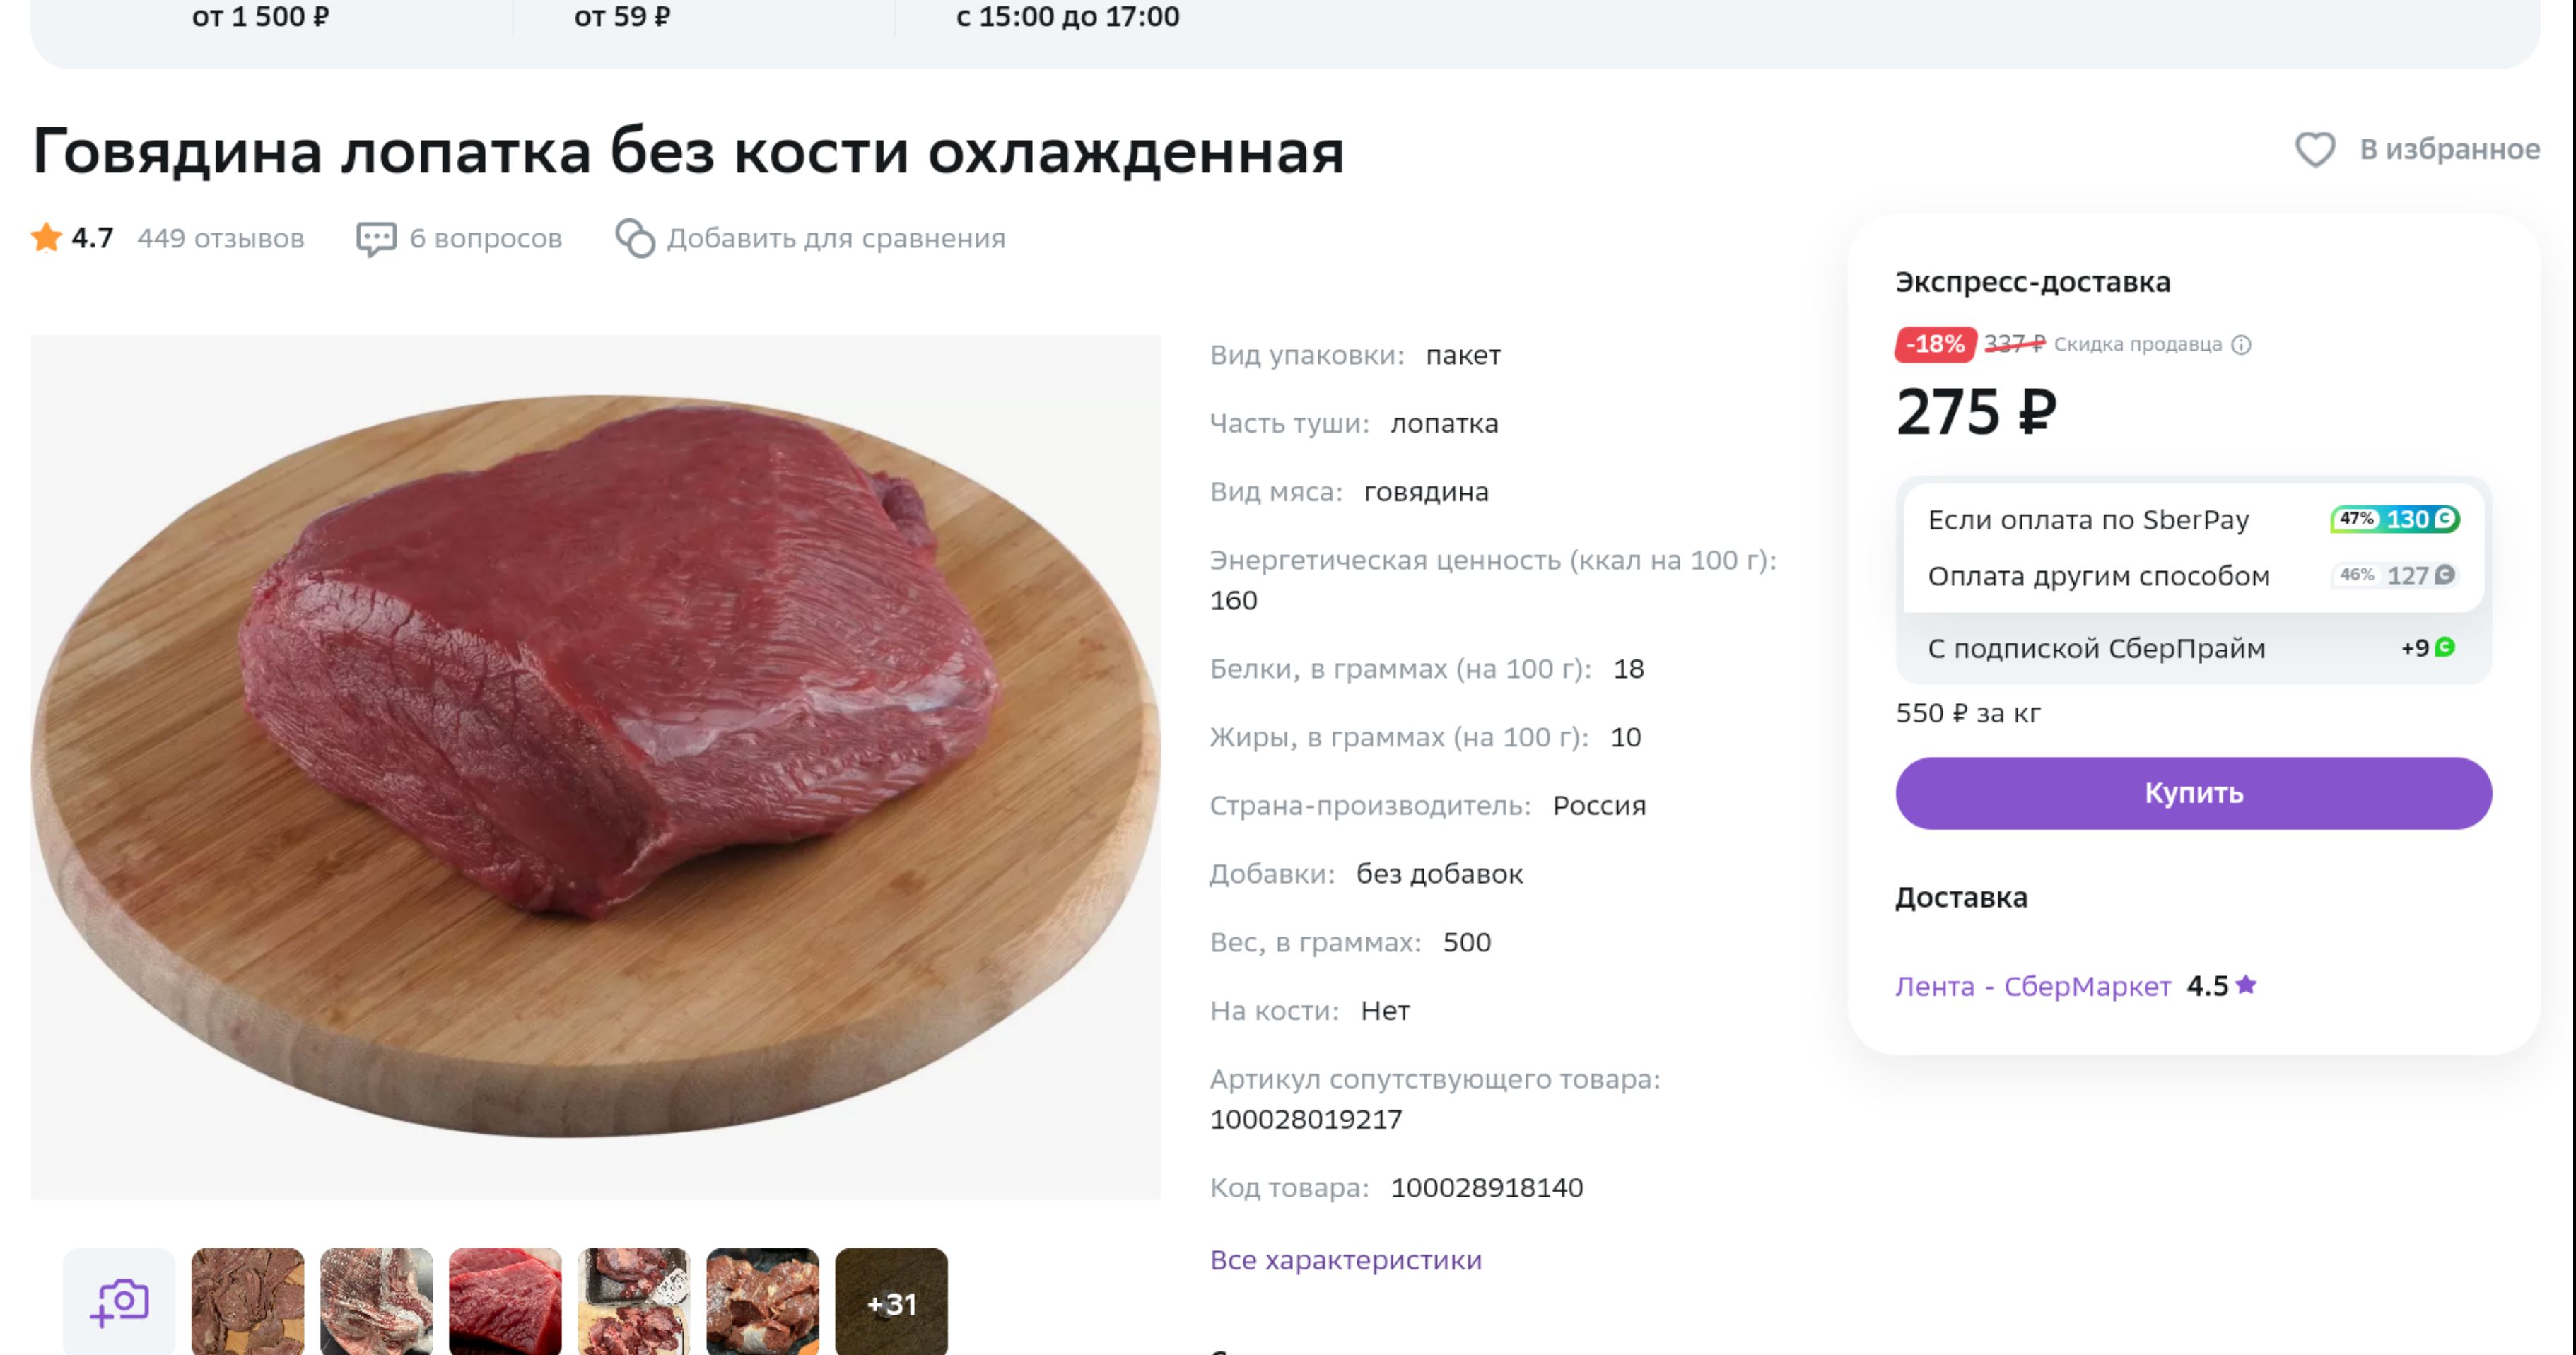The height and width of the screenshot is (1355, 2576).
Task: Select the Если оплата по SberPay option
Action: tap(2088, 520)
